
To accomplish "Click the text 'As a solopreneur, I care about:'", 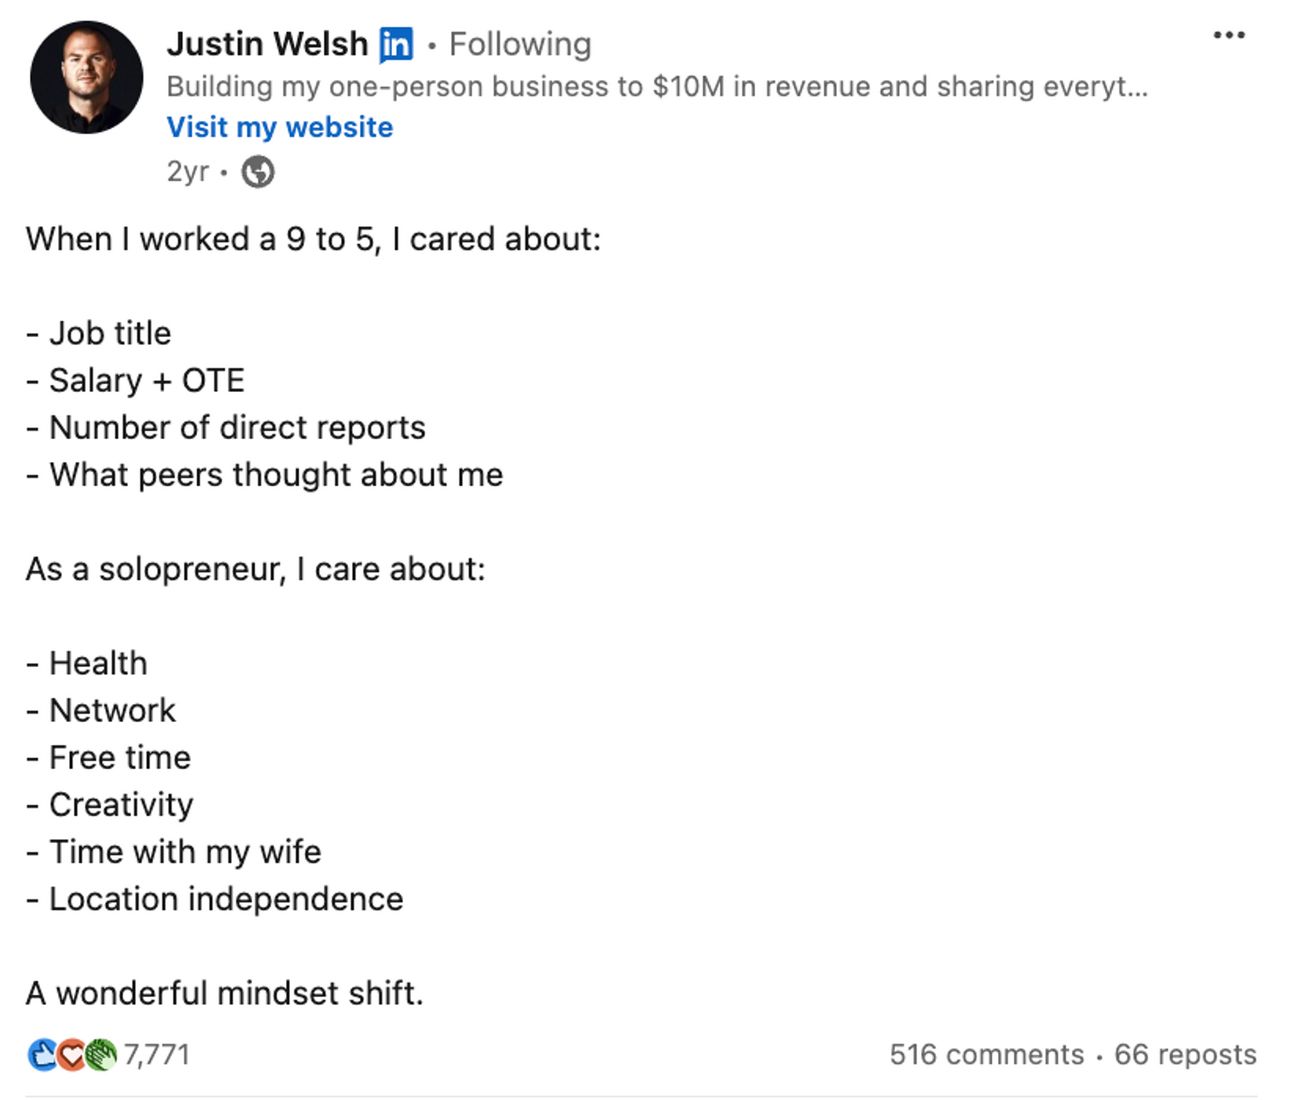I will pos(256,569).
